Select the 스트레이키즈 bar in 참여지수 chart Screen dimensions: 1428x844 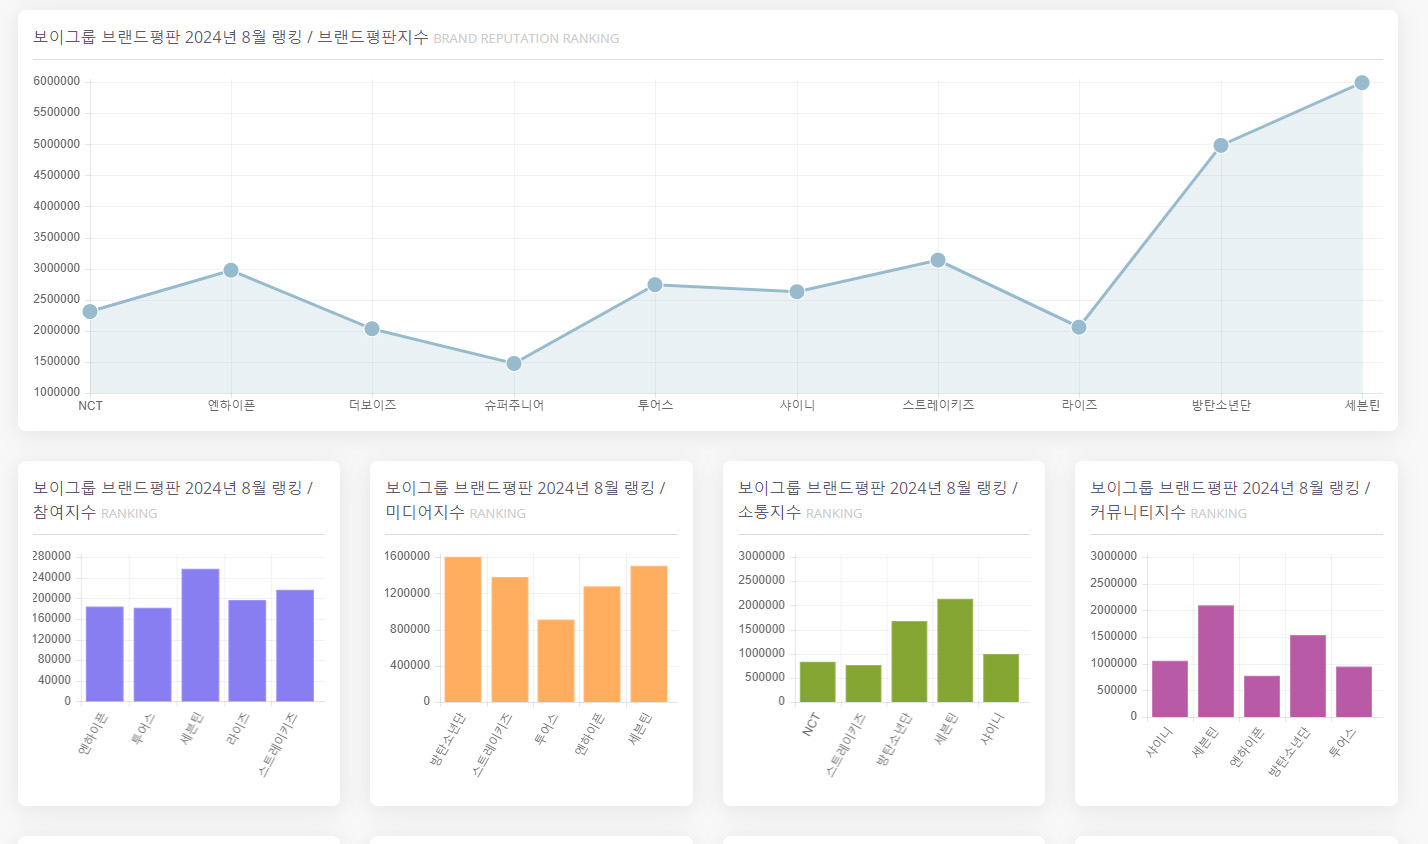[x=295, y=646]
